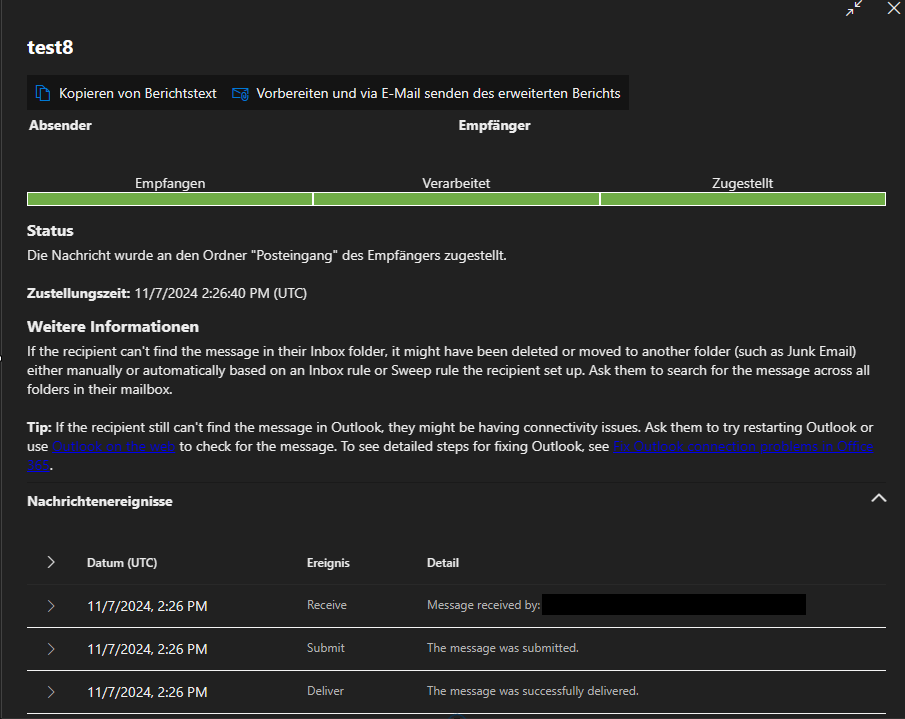This screenshot has width=905, height=719.
Task: Expand the Receive event row
Action: [x=51, y=606]
